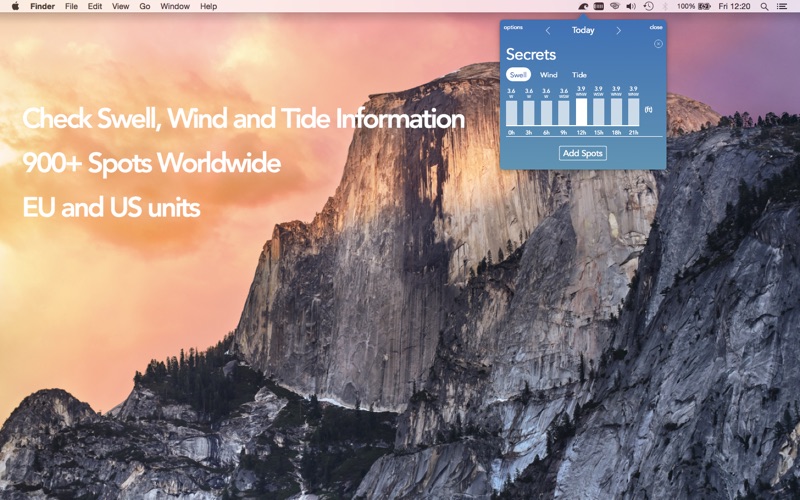Click the black keyboard-style icon beside the wave

pos(599,6)
